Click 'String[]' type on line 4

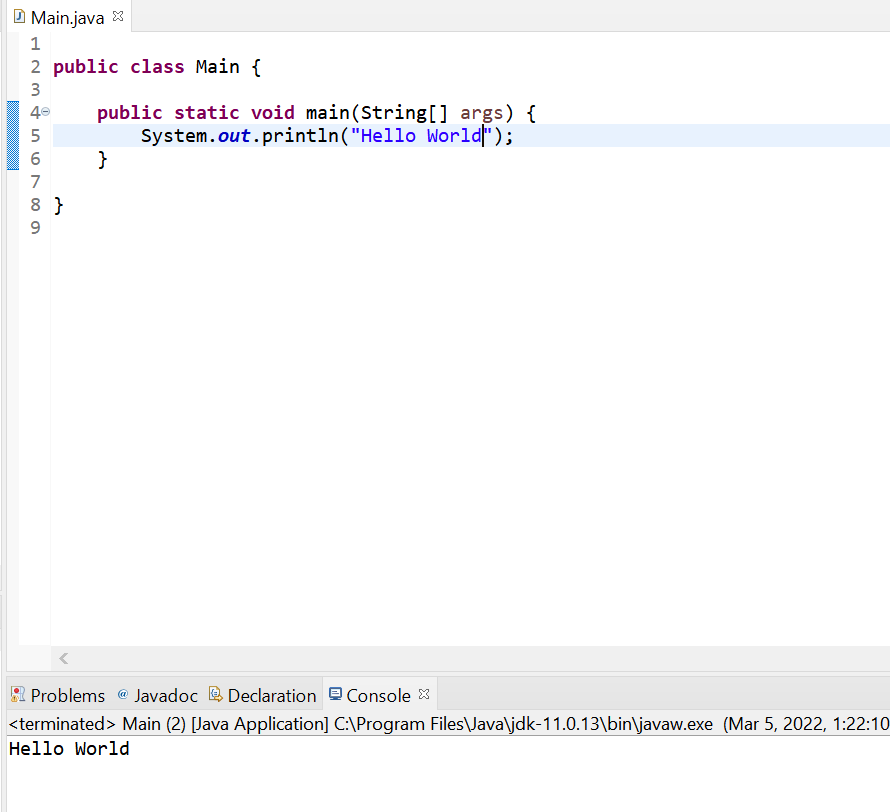(x=404, y=113)
